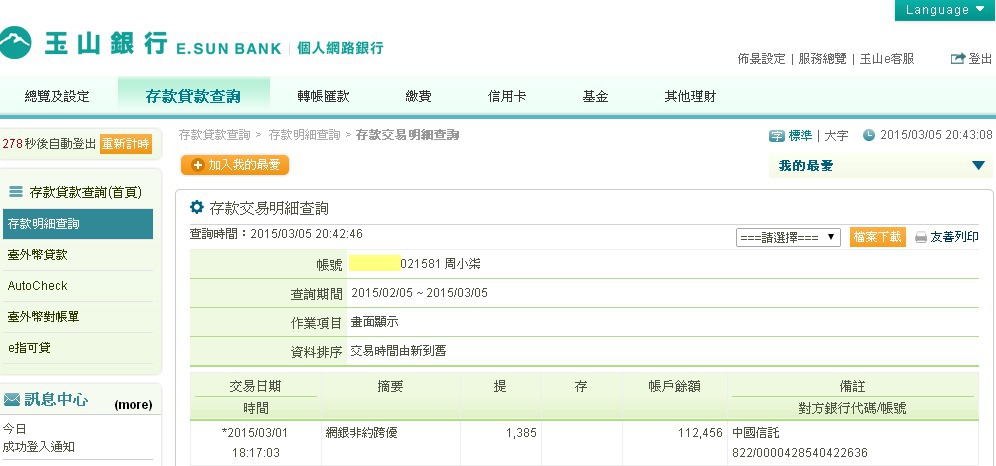Click the 交易日期 column header
This screenshot has height=466, width=996.
[x=255, y=387]
